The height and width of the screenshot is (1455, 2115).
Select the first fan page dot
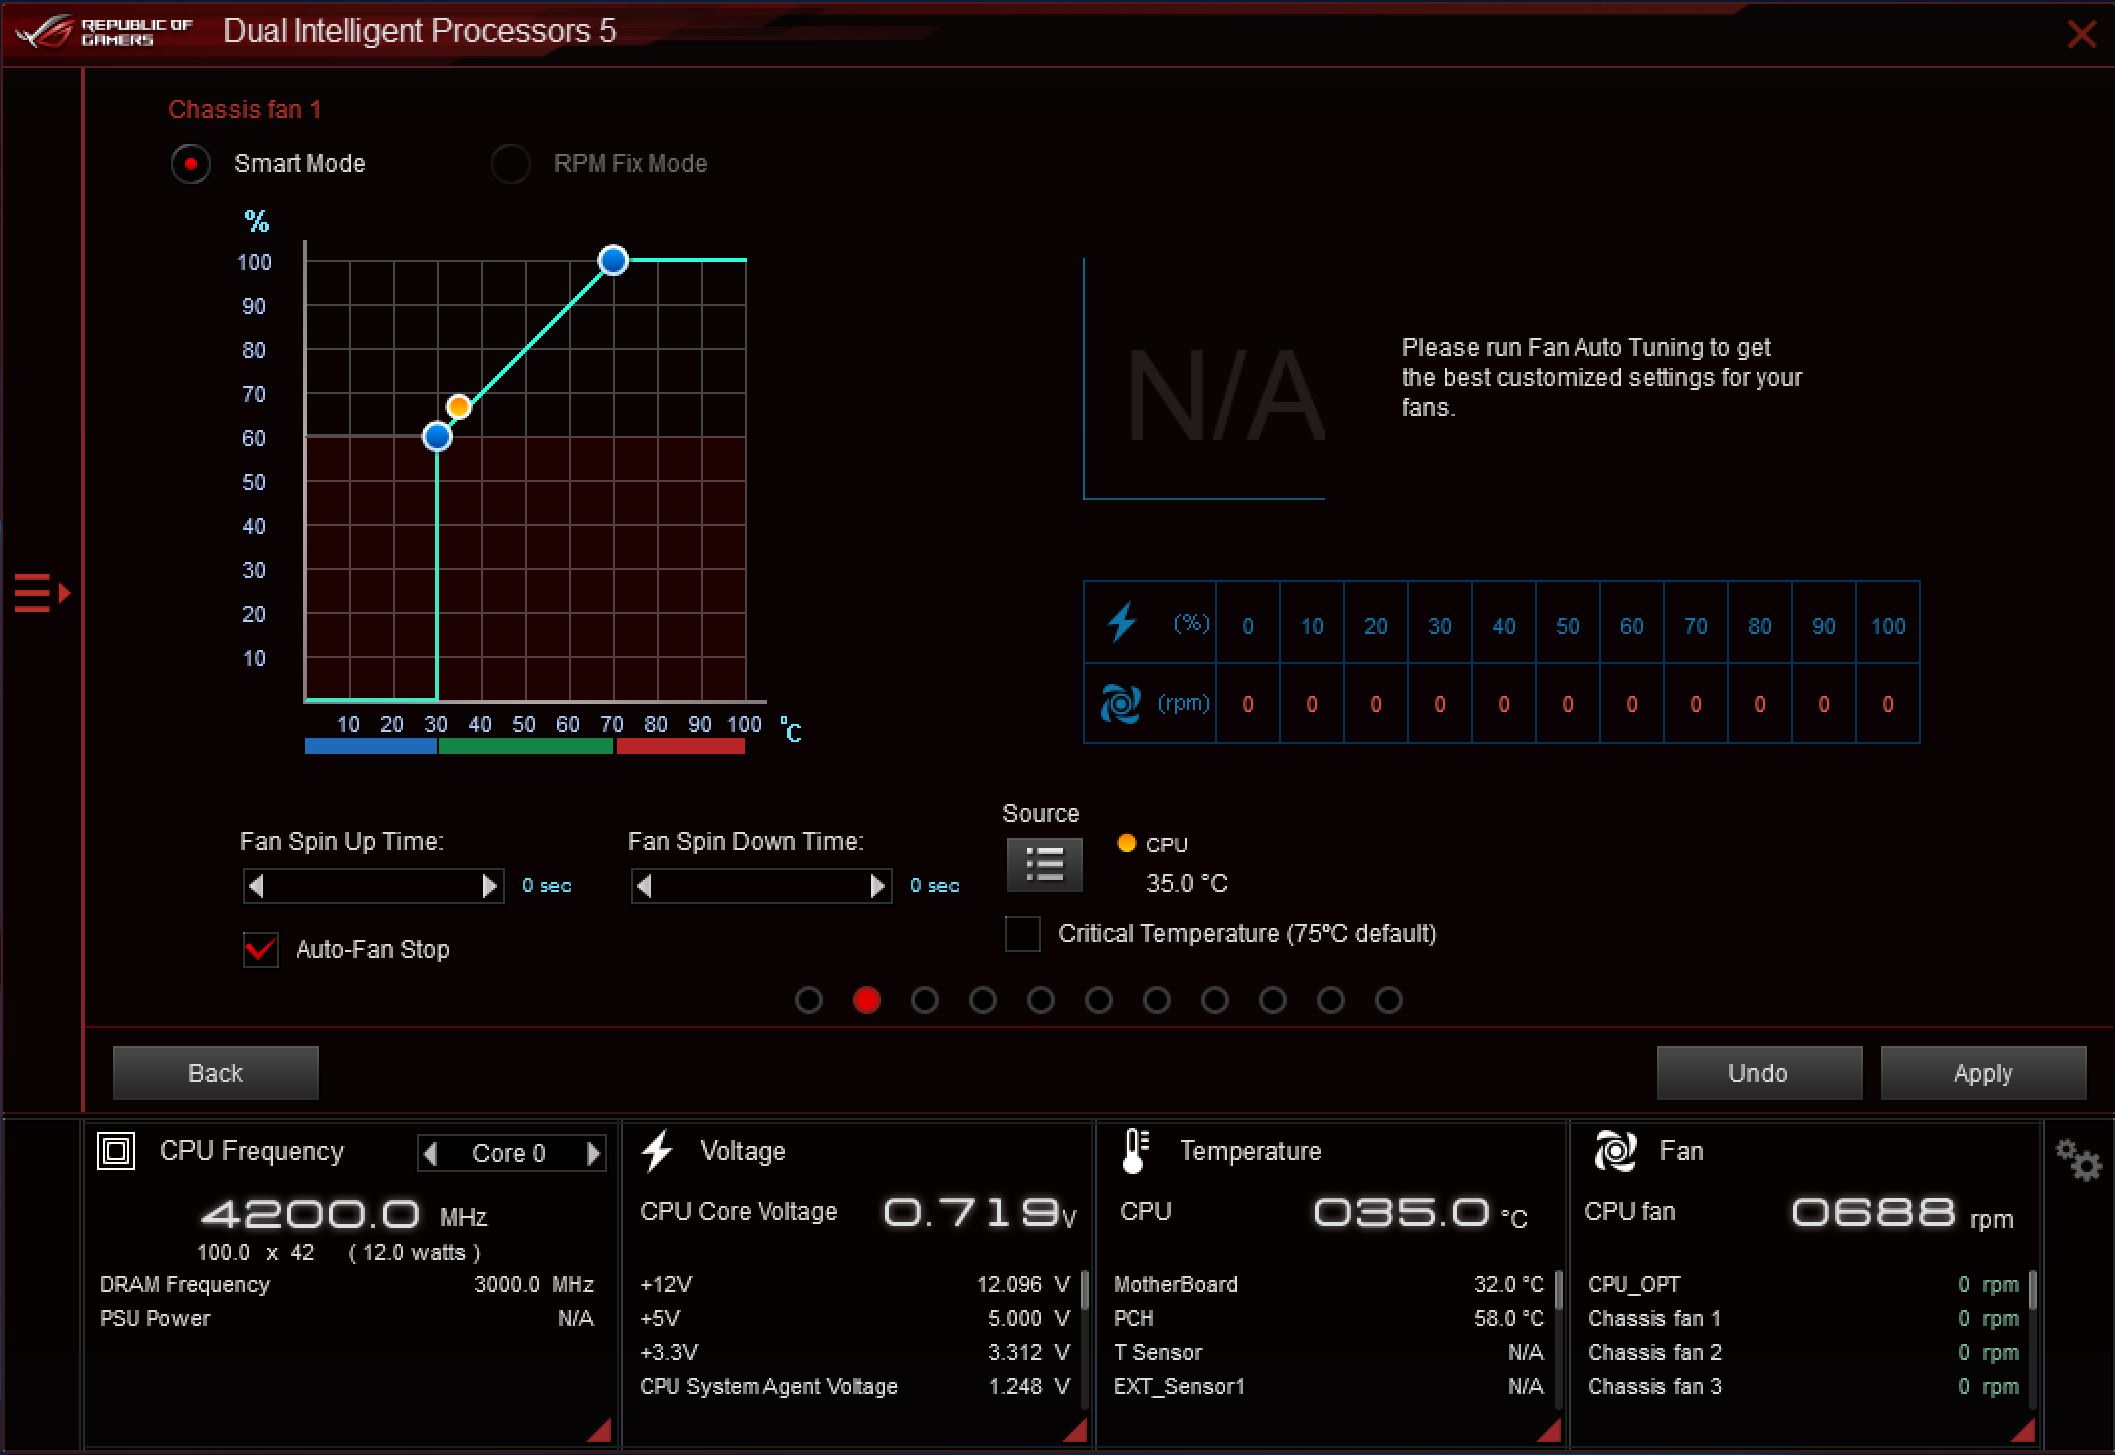(809, 1000)
